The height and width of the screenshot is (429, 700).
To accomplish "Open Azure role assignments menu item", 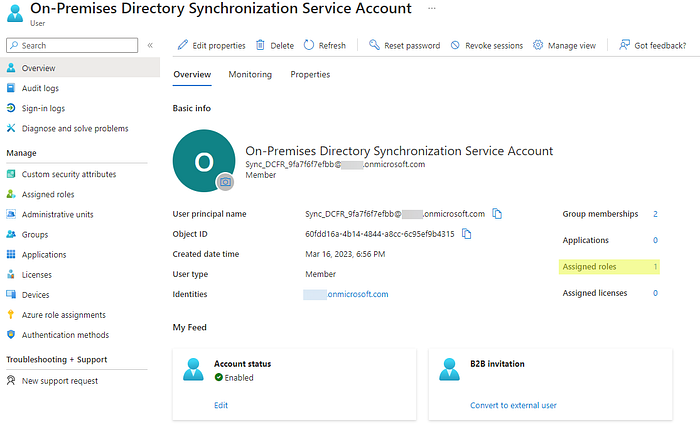I will [x=64, y=315].
